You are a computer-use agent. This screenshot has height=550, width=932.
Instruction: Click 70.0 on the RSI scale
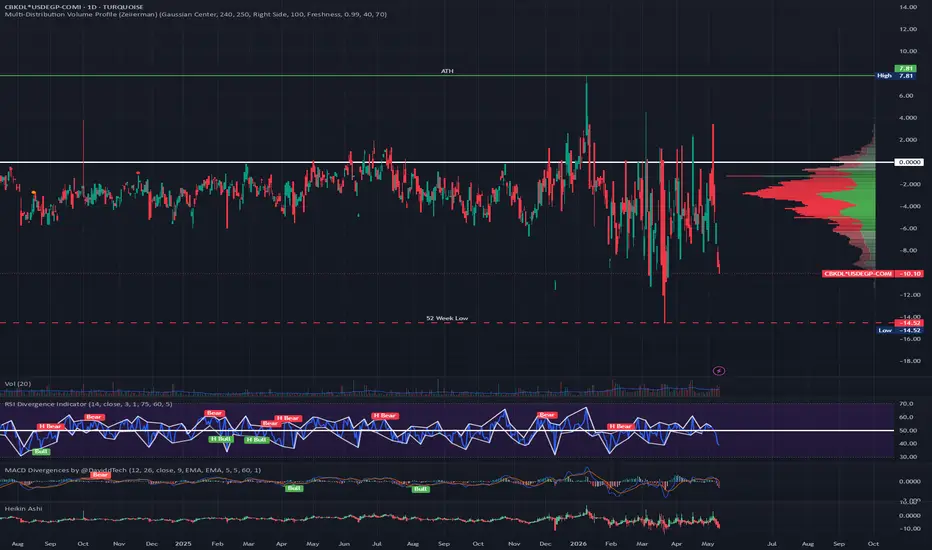906,404
